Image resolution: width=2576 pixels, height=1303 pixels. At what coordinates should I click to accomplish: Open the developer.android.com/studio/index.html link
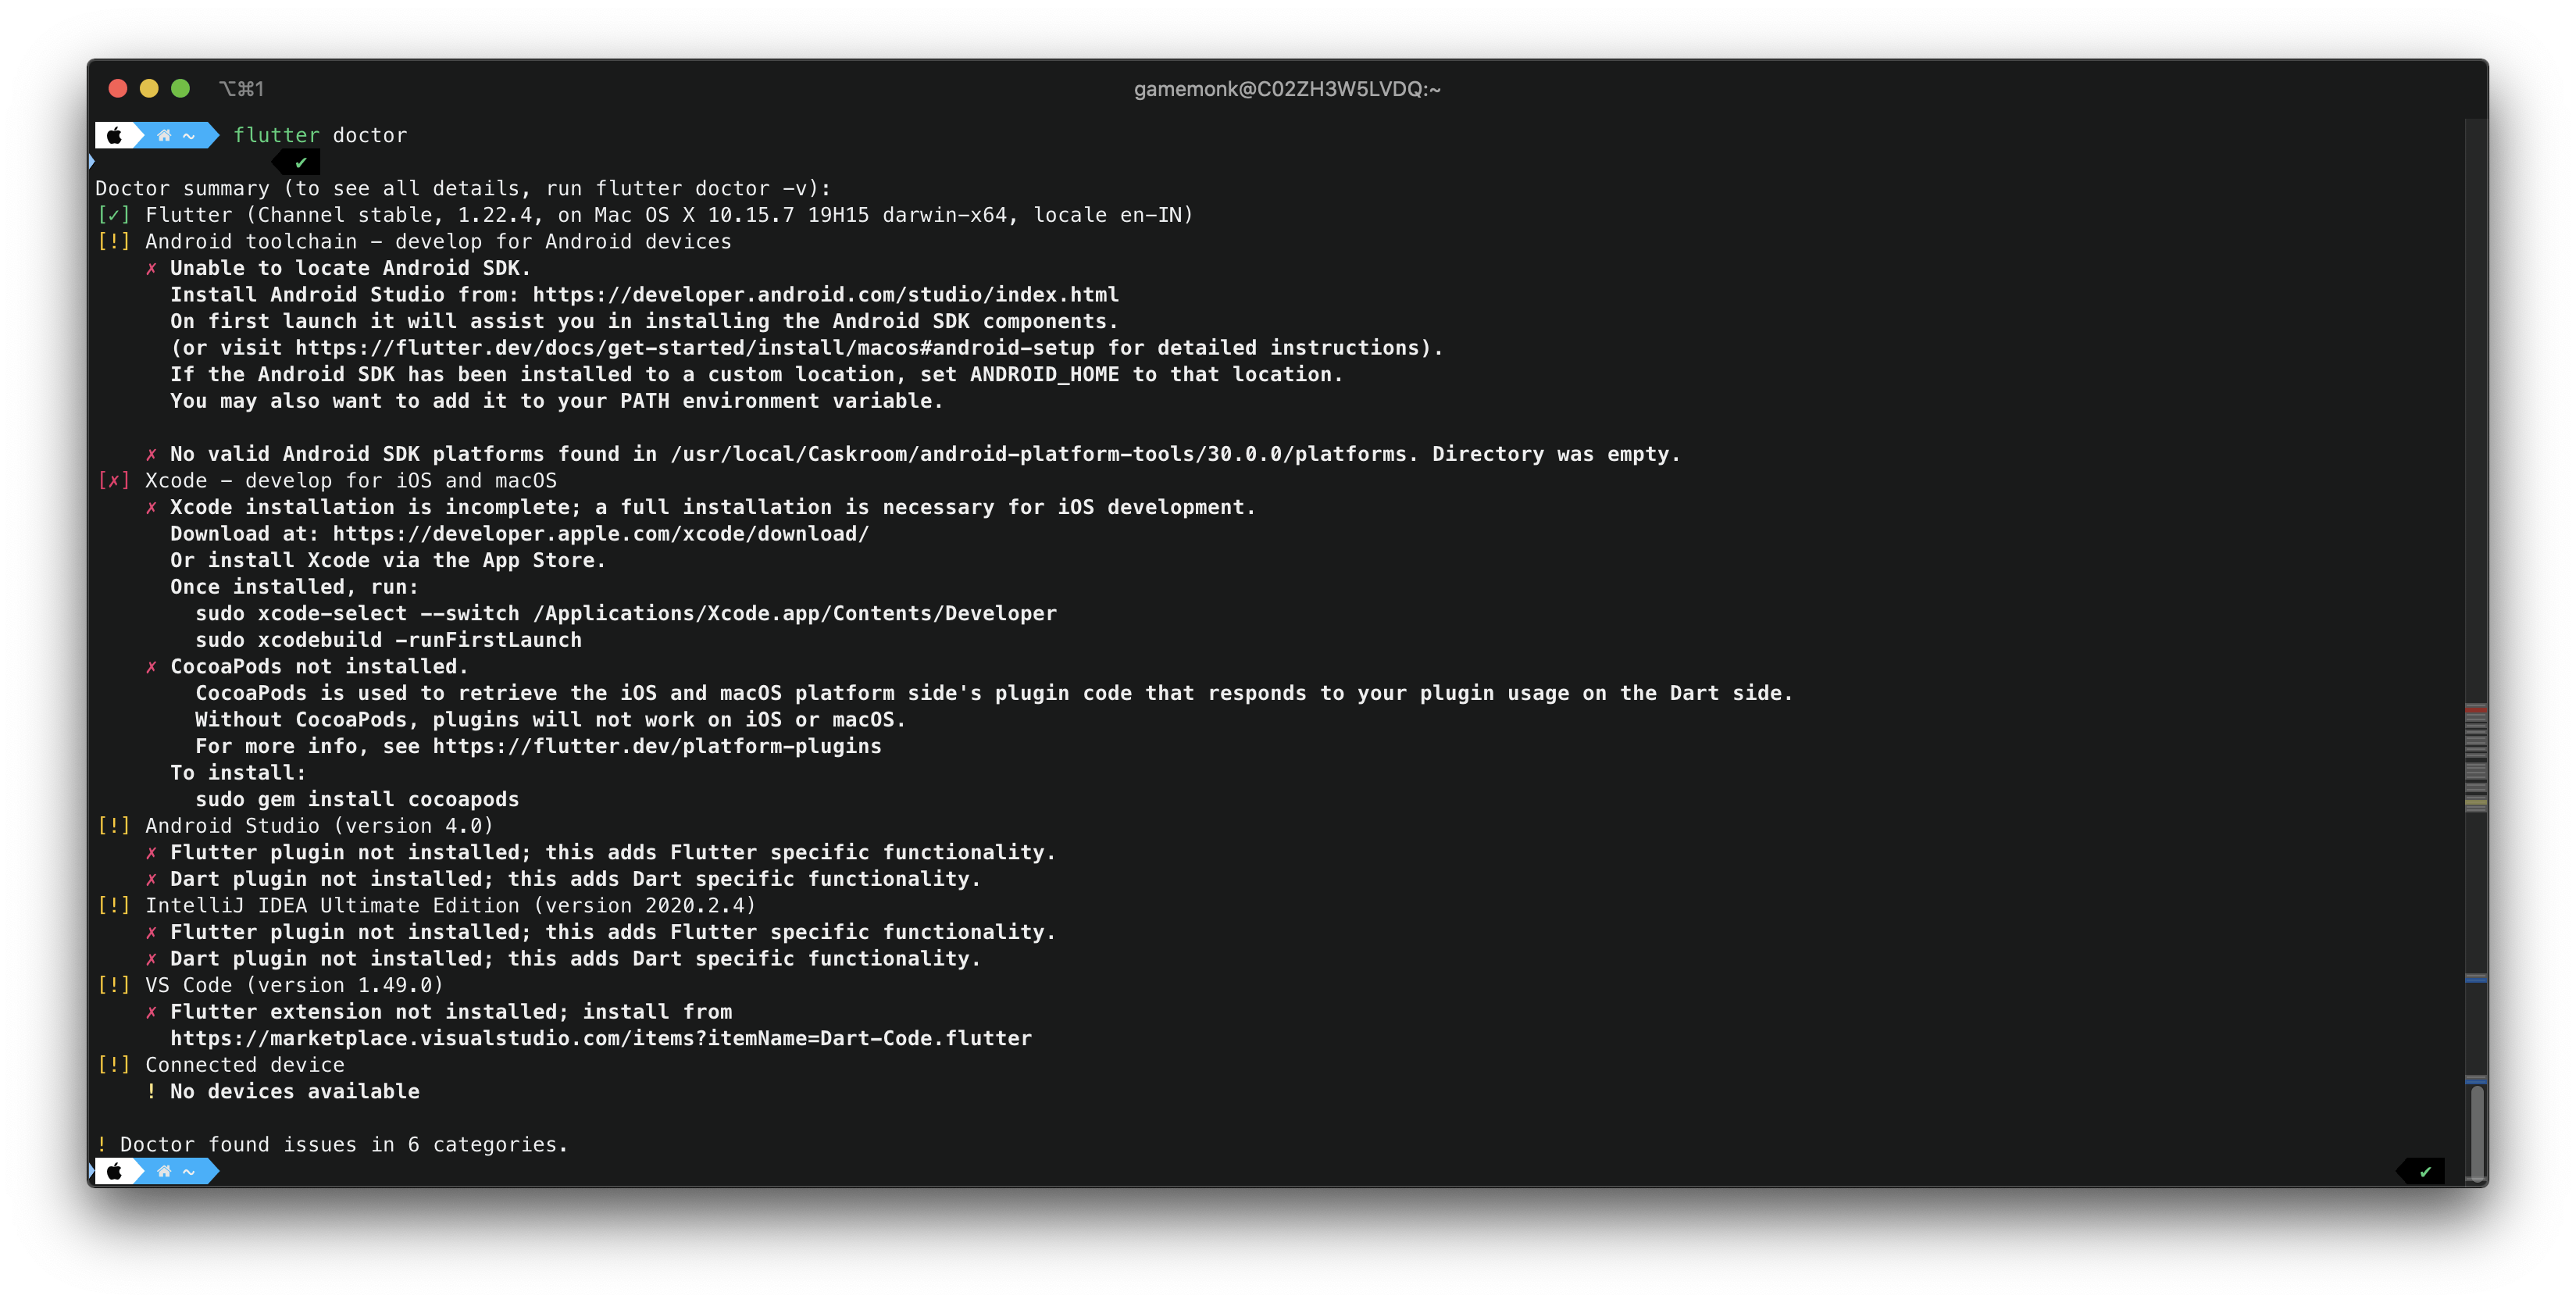point(825,294)
